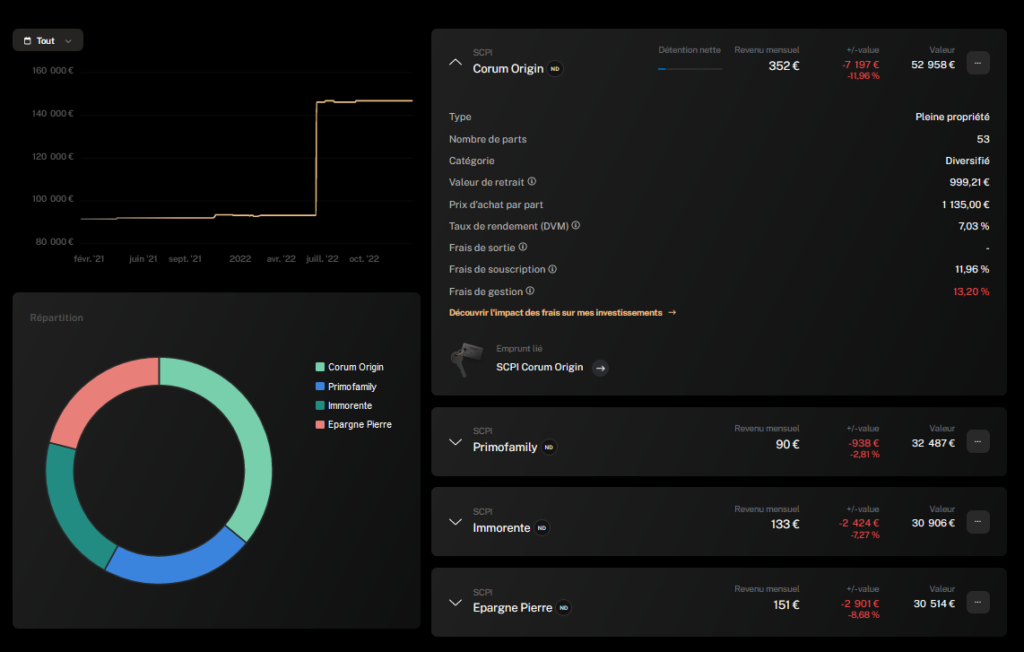Click the 160 000 € axis label
The width and height of the screenshot is (1024, 652).
(53, 71)
